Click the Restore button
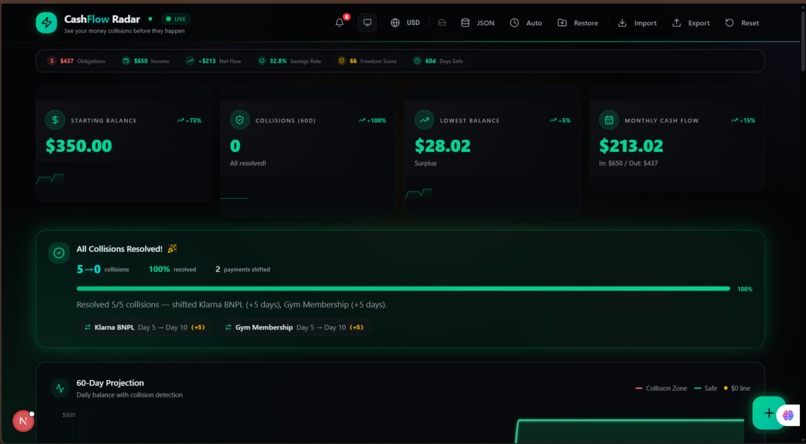Viewport: 806px width, 444px height. (x=578, y=23)
